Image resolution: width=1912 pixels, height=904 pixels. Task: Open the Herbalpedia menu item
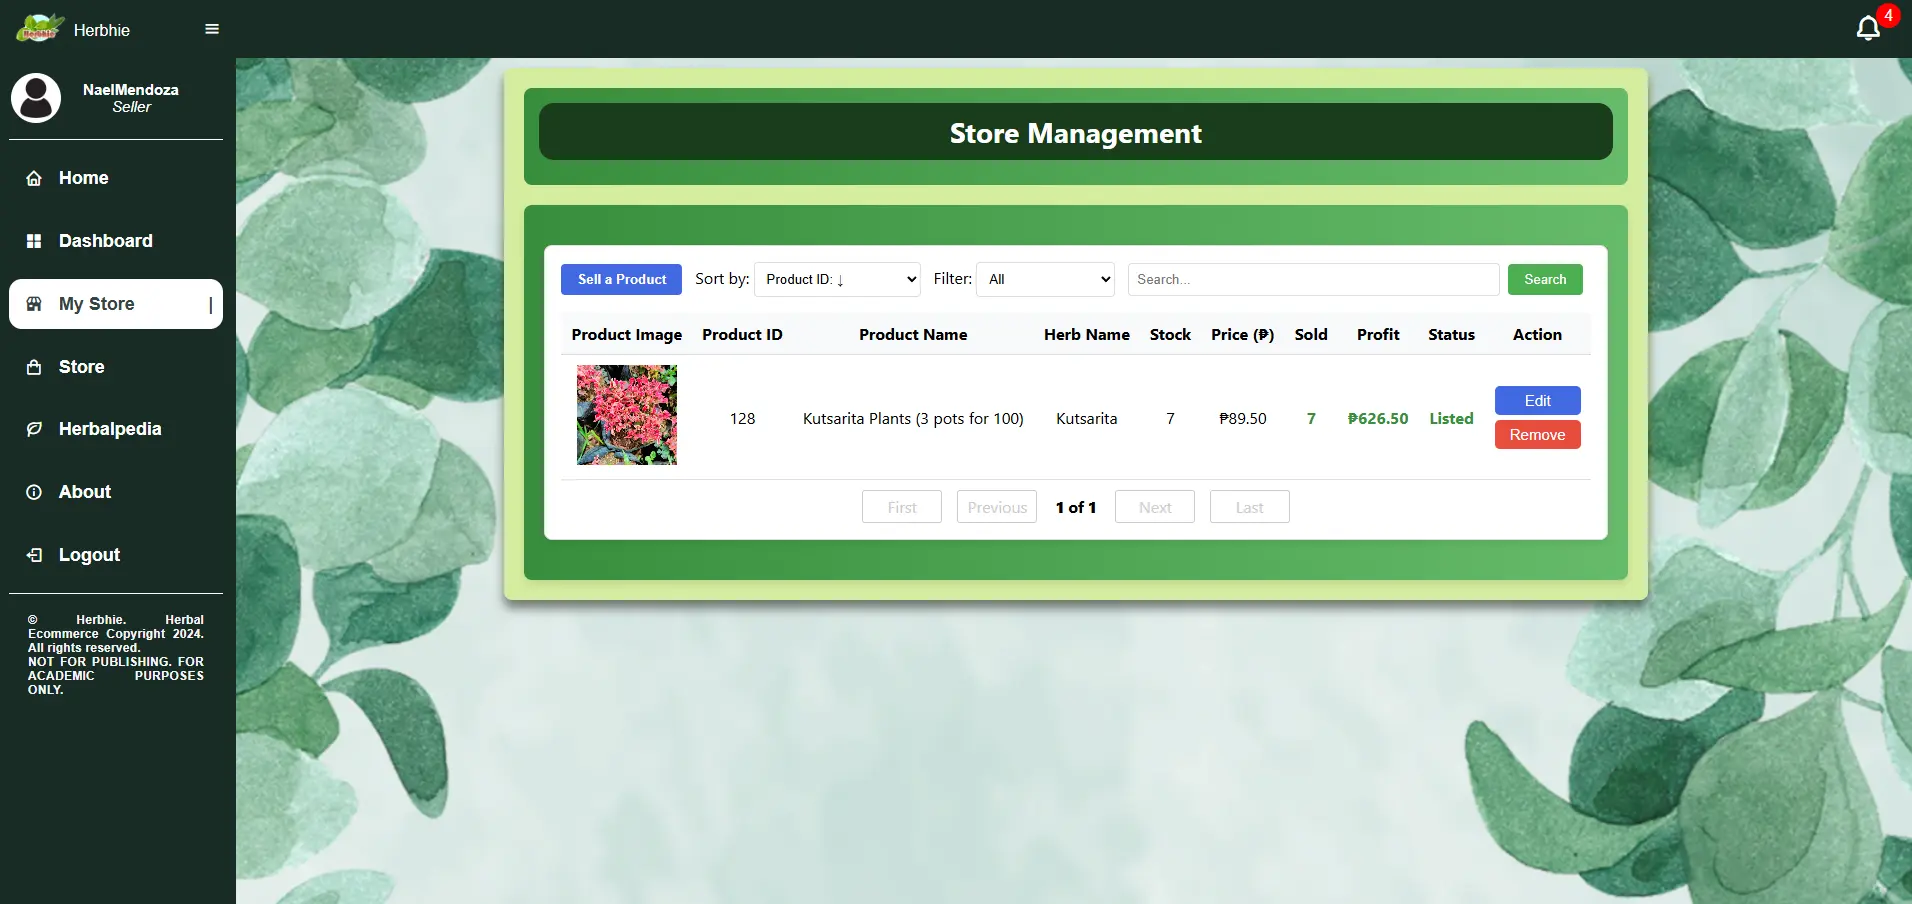(x=116, y=429)
